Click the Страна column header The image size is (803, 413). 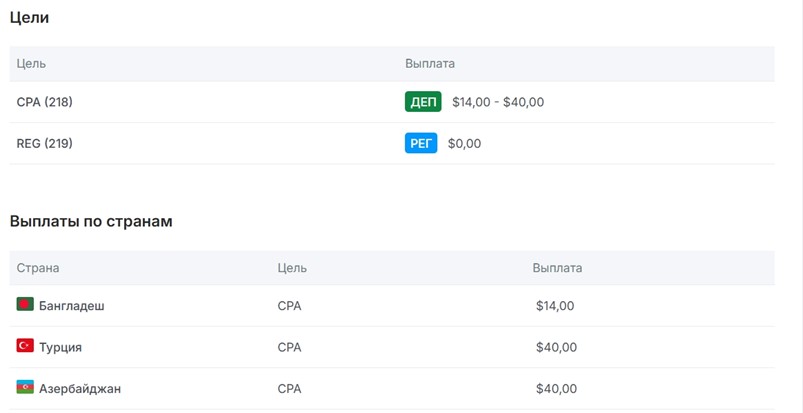click(x=38, y=268)
